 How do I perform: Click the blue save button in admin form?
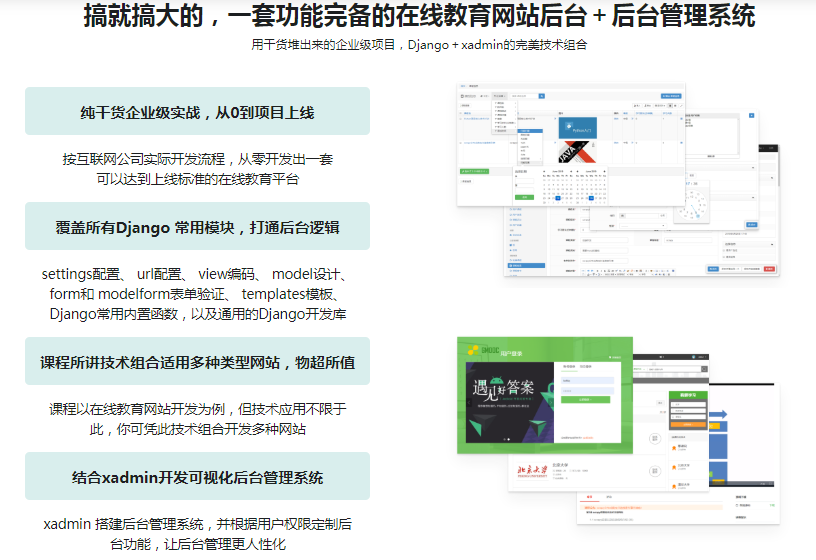[712, 269]
